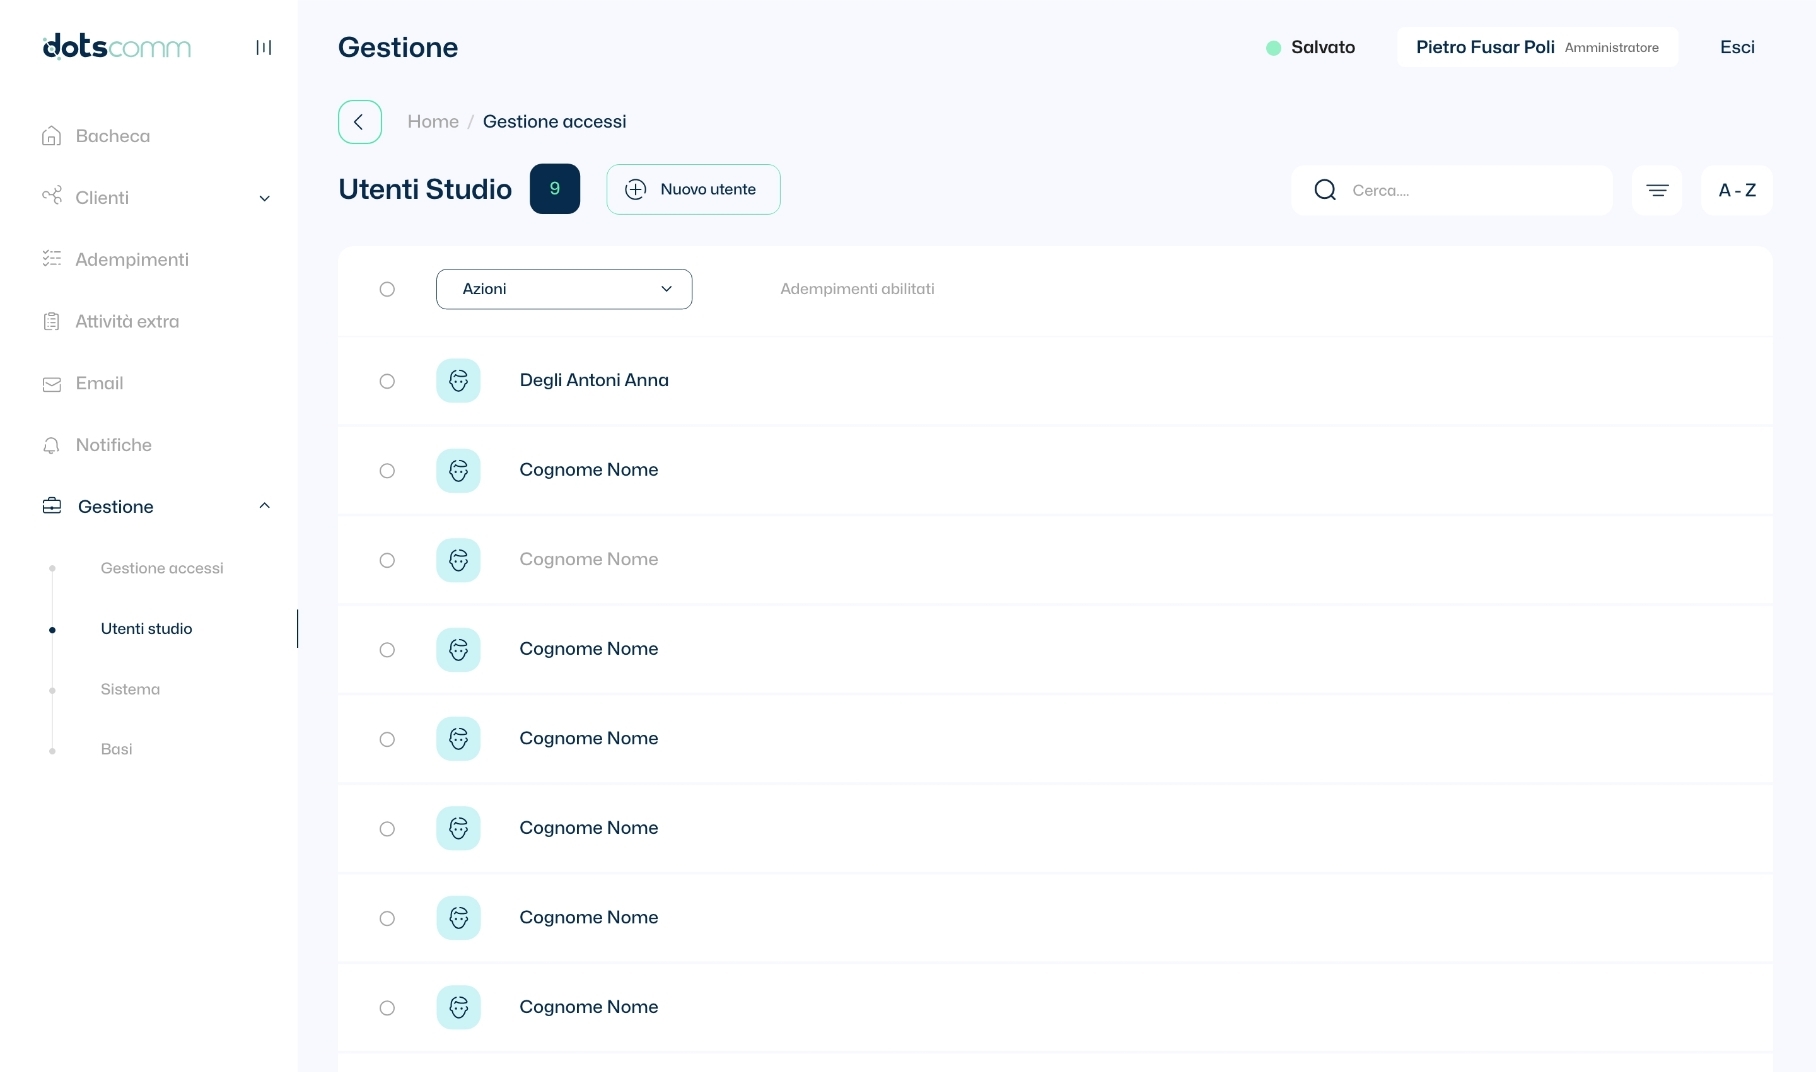Click the Nuovo utente button
Viewport: 1816px width, 1072px height.
[x=693, y=189]
